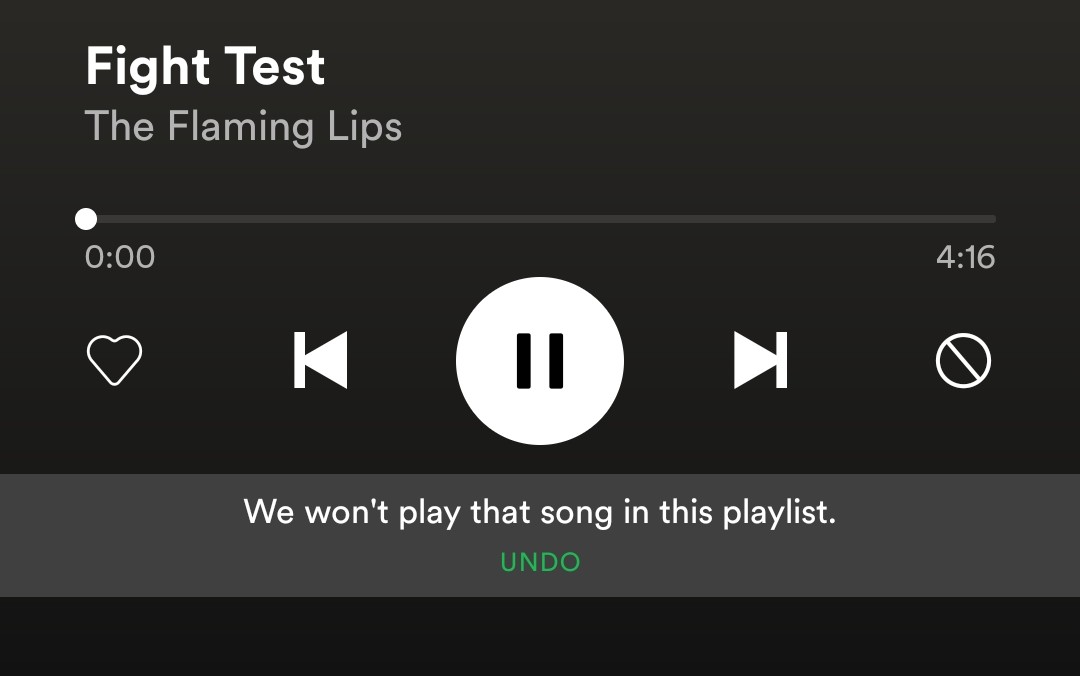
Task: Seek to the far right end of progress bar
Action: pos(992,219)
